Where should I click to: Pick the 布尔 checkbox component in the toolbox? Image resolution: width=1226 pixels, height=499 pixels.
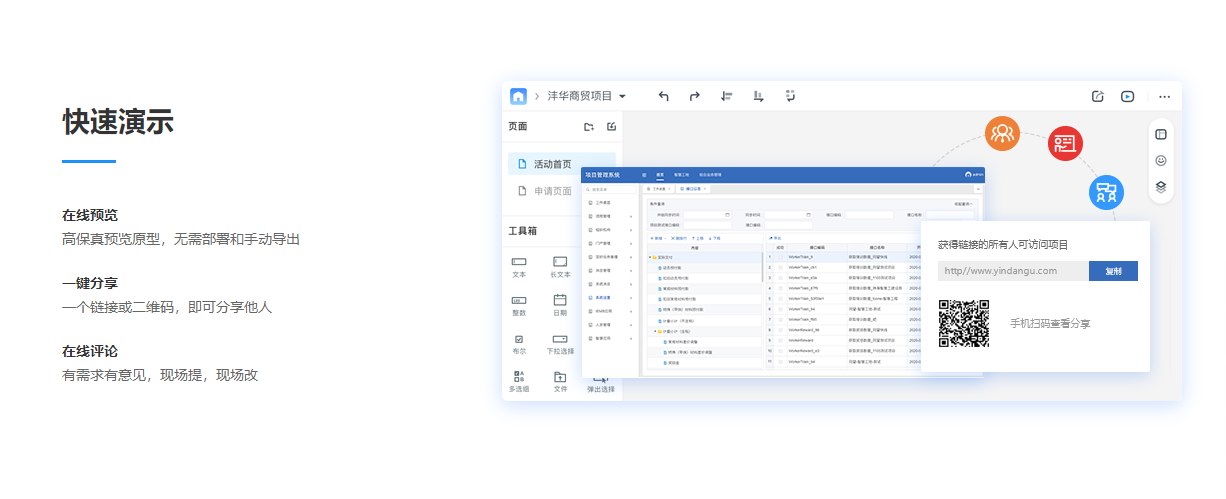click(x=519, y=344)
